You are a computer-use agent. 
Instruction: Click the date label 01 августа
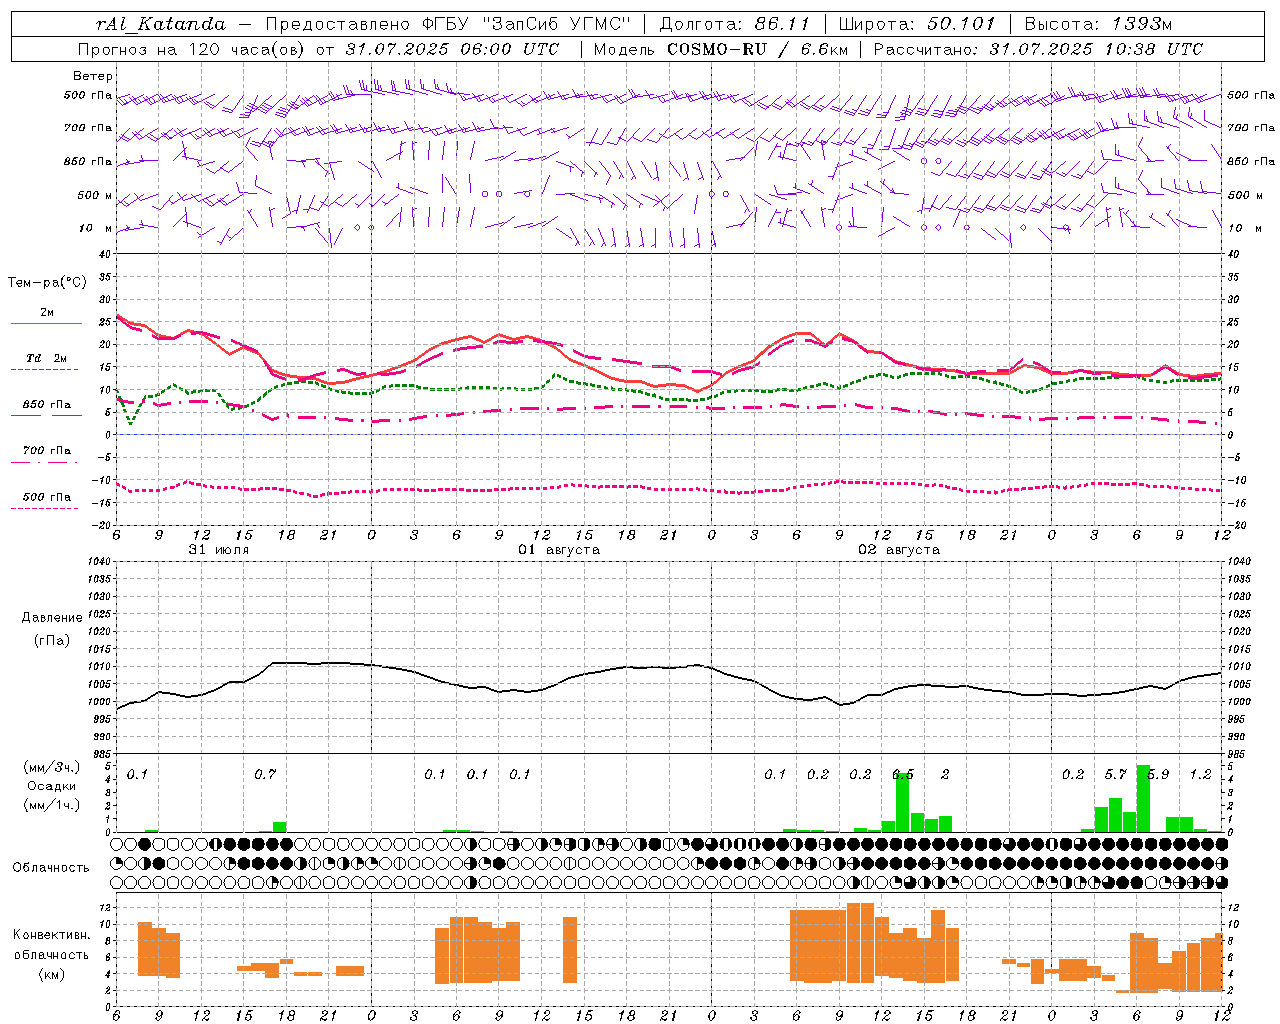(559, 550)
